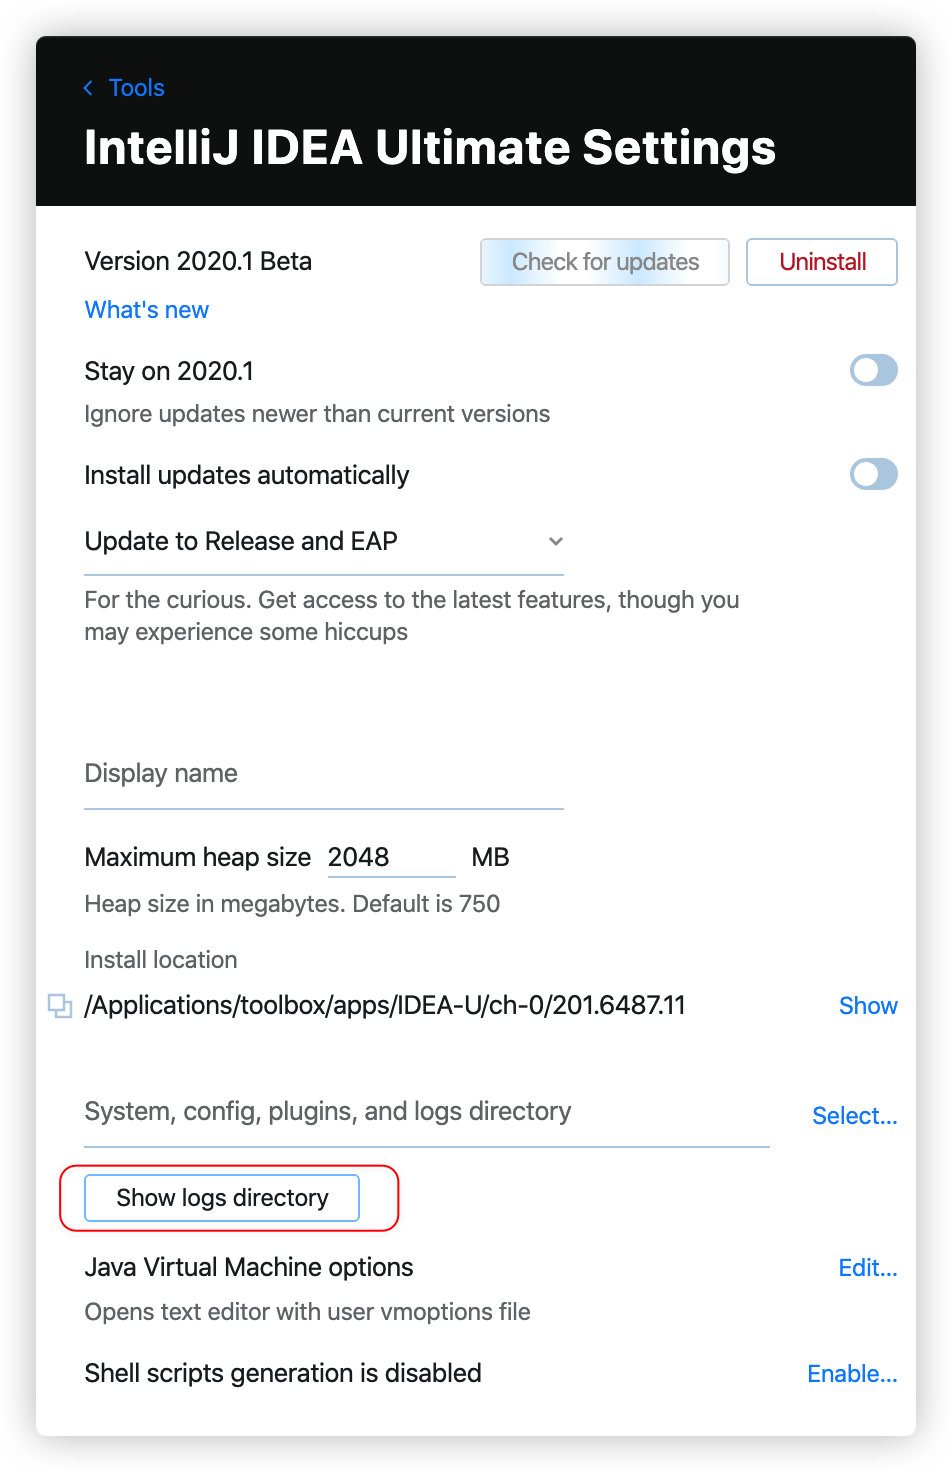The height and width of the screenshot is (1472, 952).
Task: Open the Update to Release and EAP dropdown
Action: point(324,542)
